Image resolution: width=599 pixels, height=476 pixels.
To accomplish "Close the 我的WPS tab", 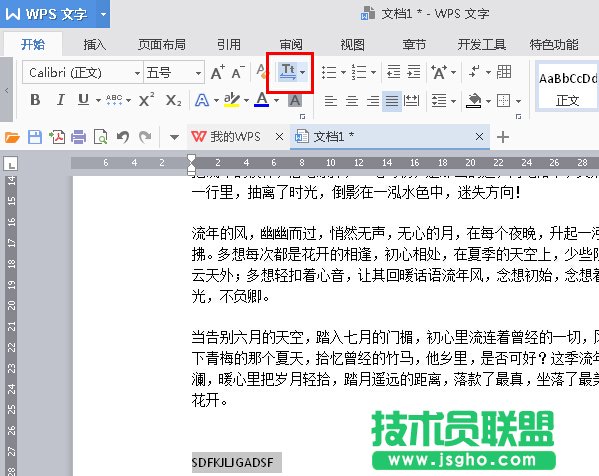I will coord(279,137).
